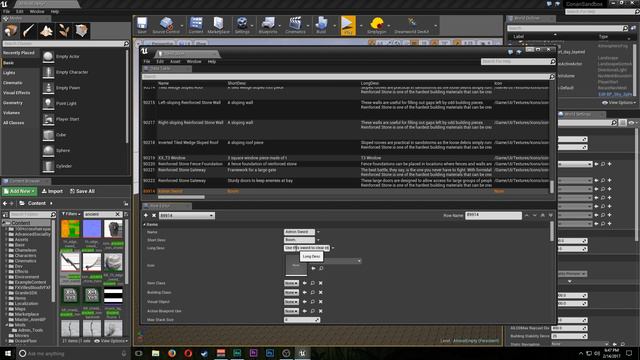The image size is (640, 360).
Task: Click the Dreamworld DevKit toolbar icon
Action: [411, 25]
